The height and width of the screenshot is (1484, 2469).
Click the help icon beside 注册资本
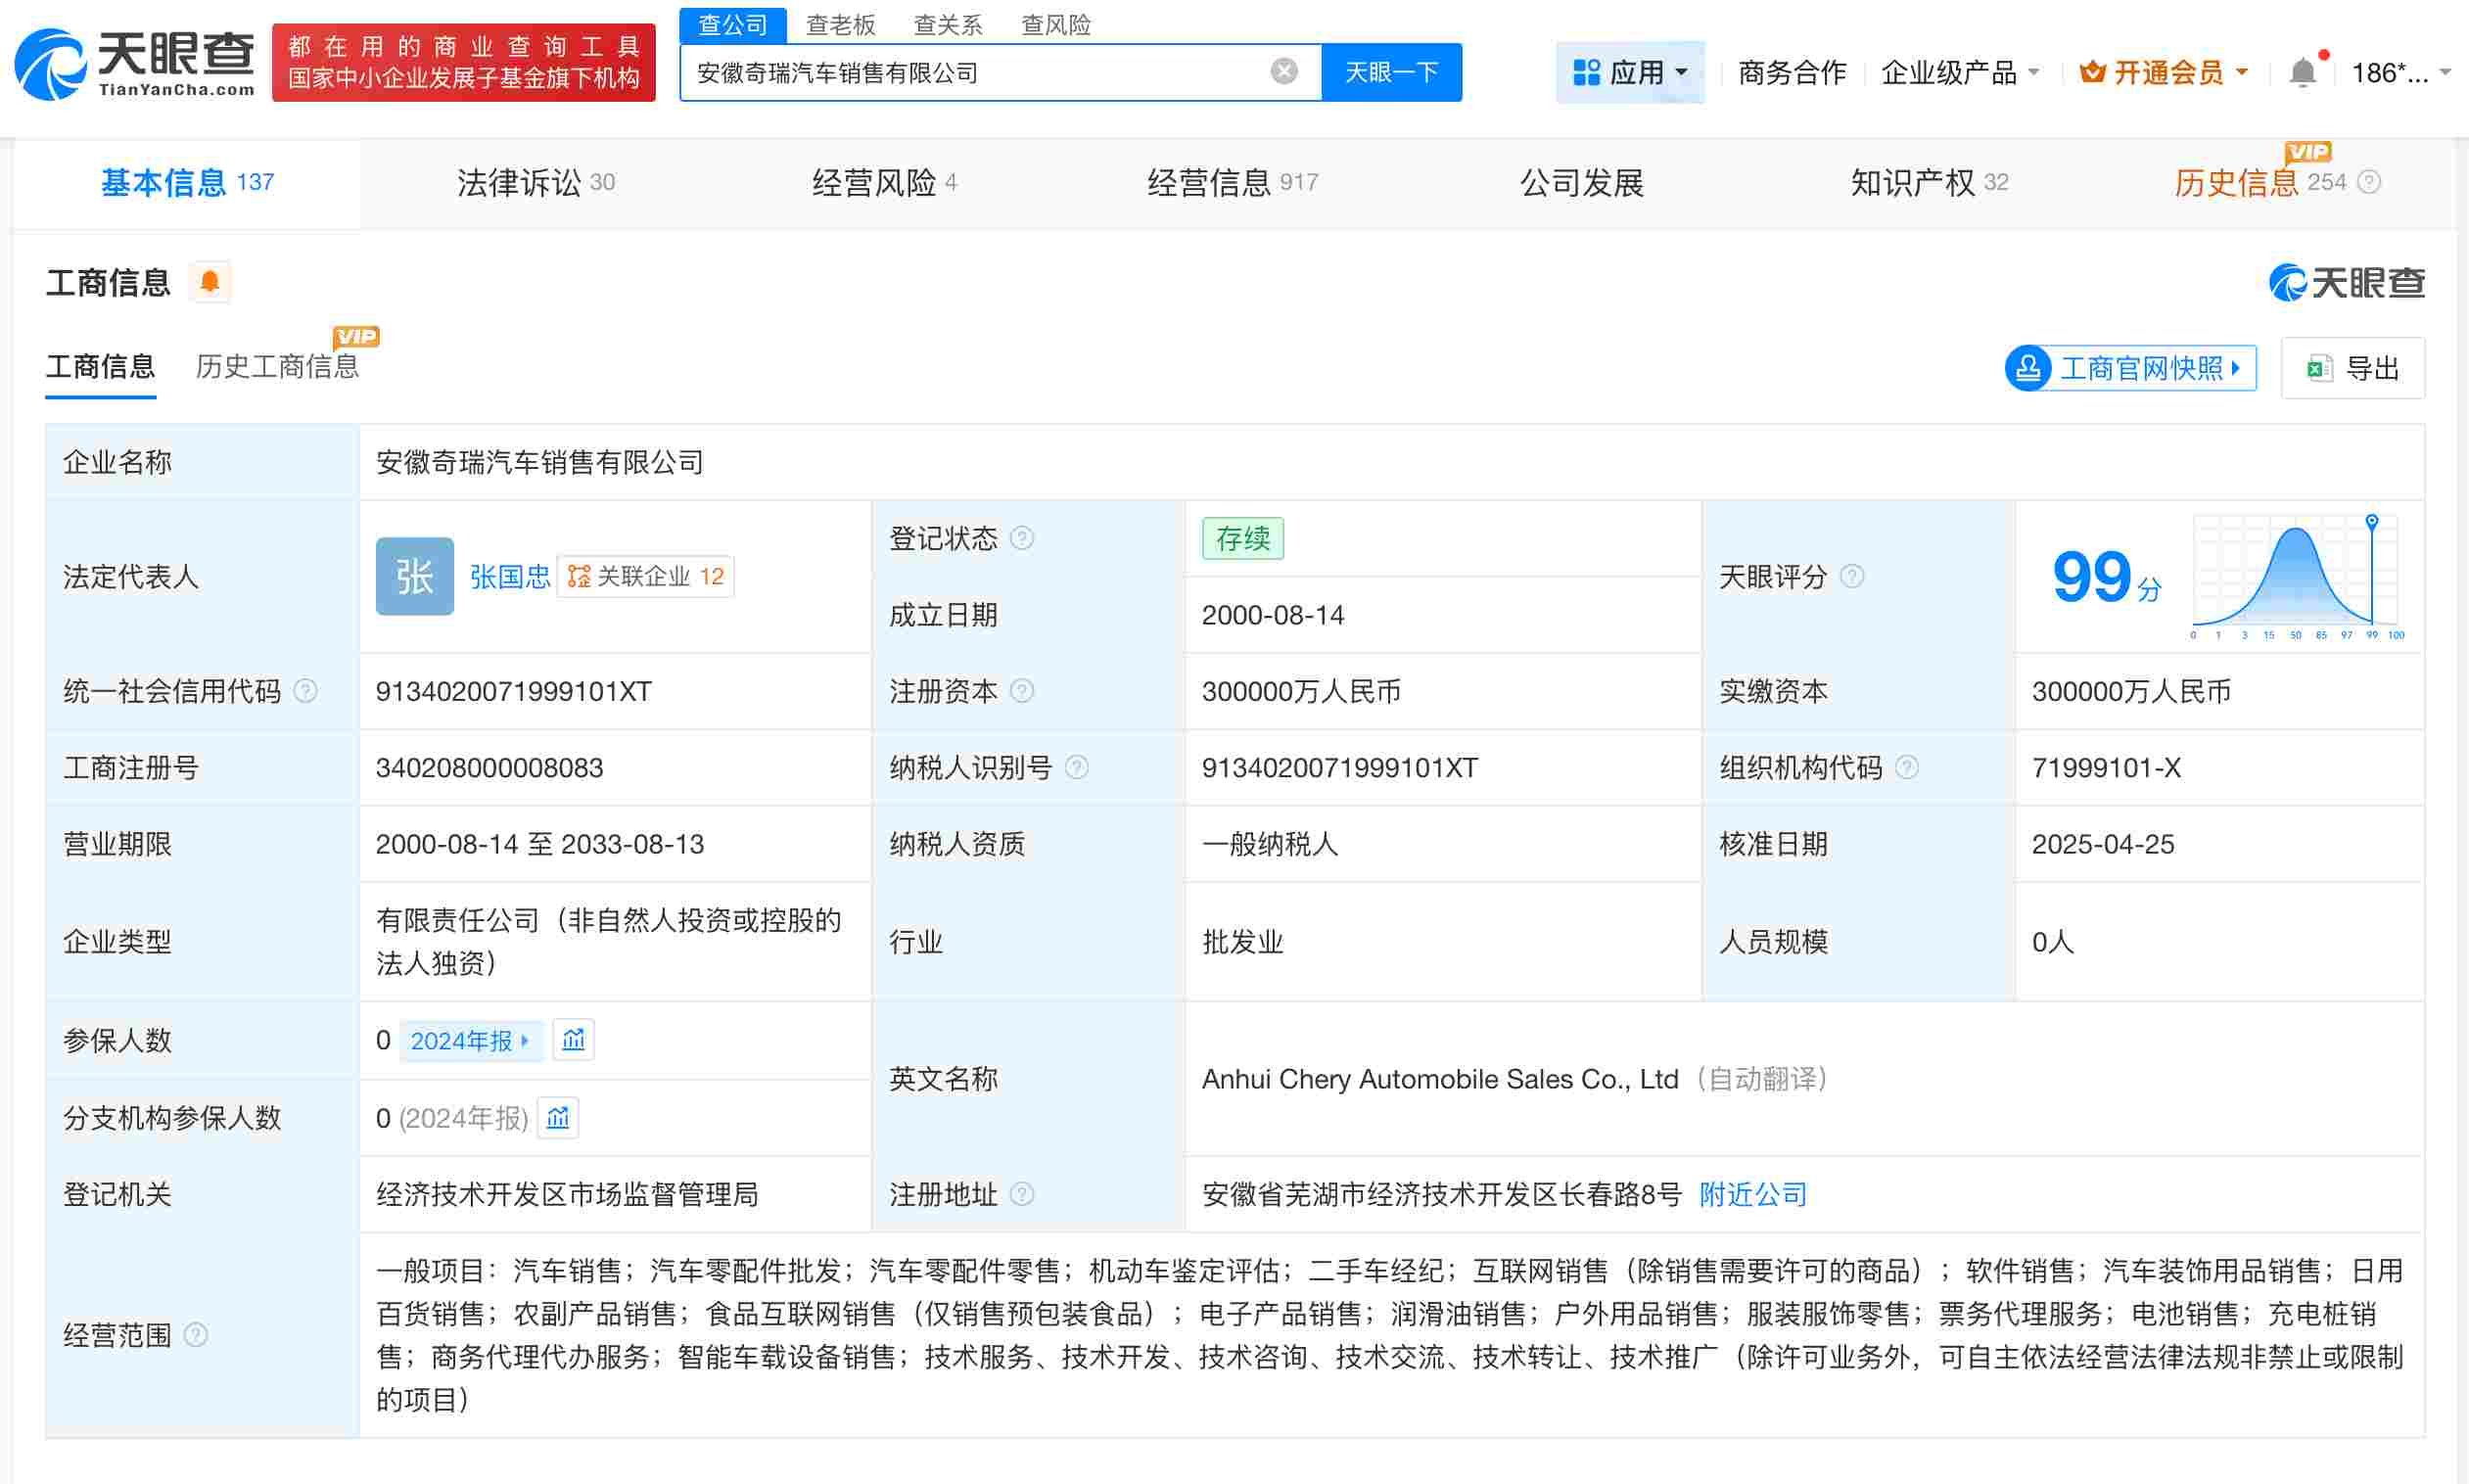point(1022,691)
